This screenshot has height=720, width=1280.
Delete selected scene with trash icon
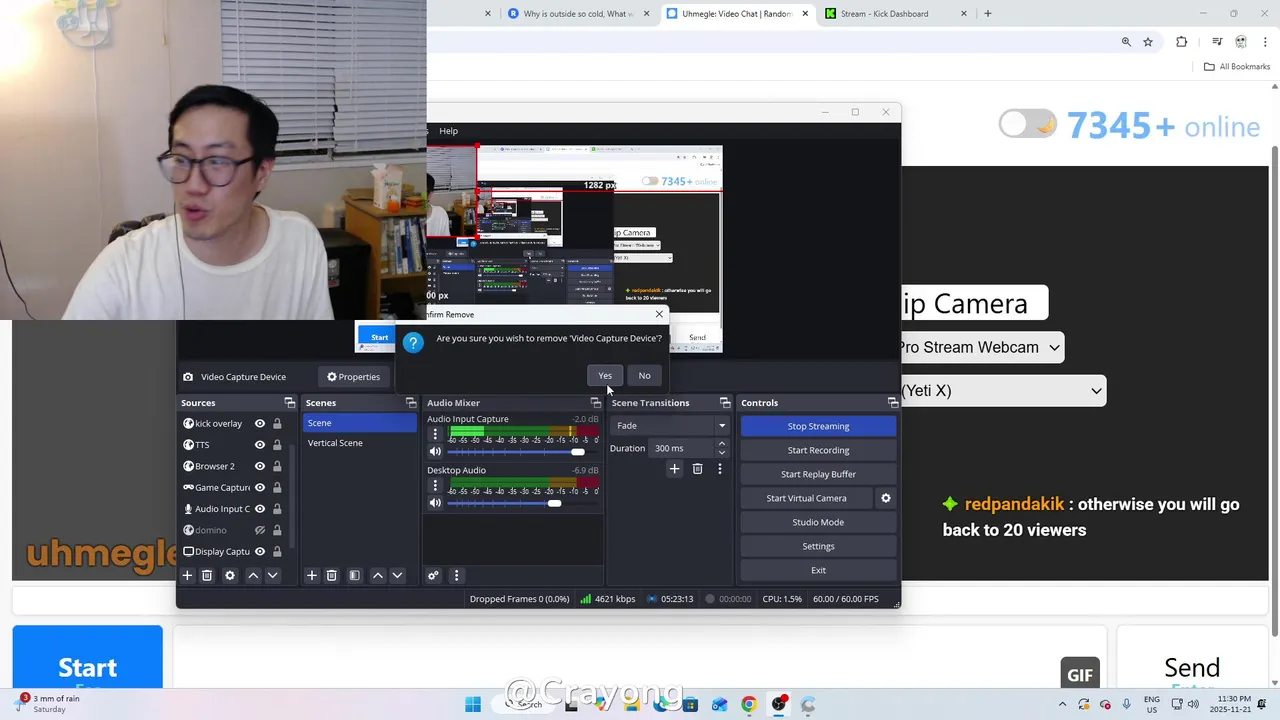332,575
